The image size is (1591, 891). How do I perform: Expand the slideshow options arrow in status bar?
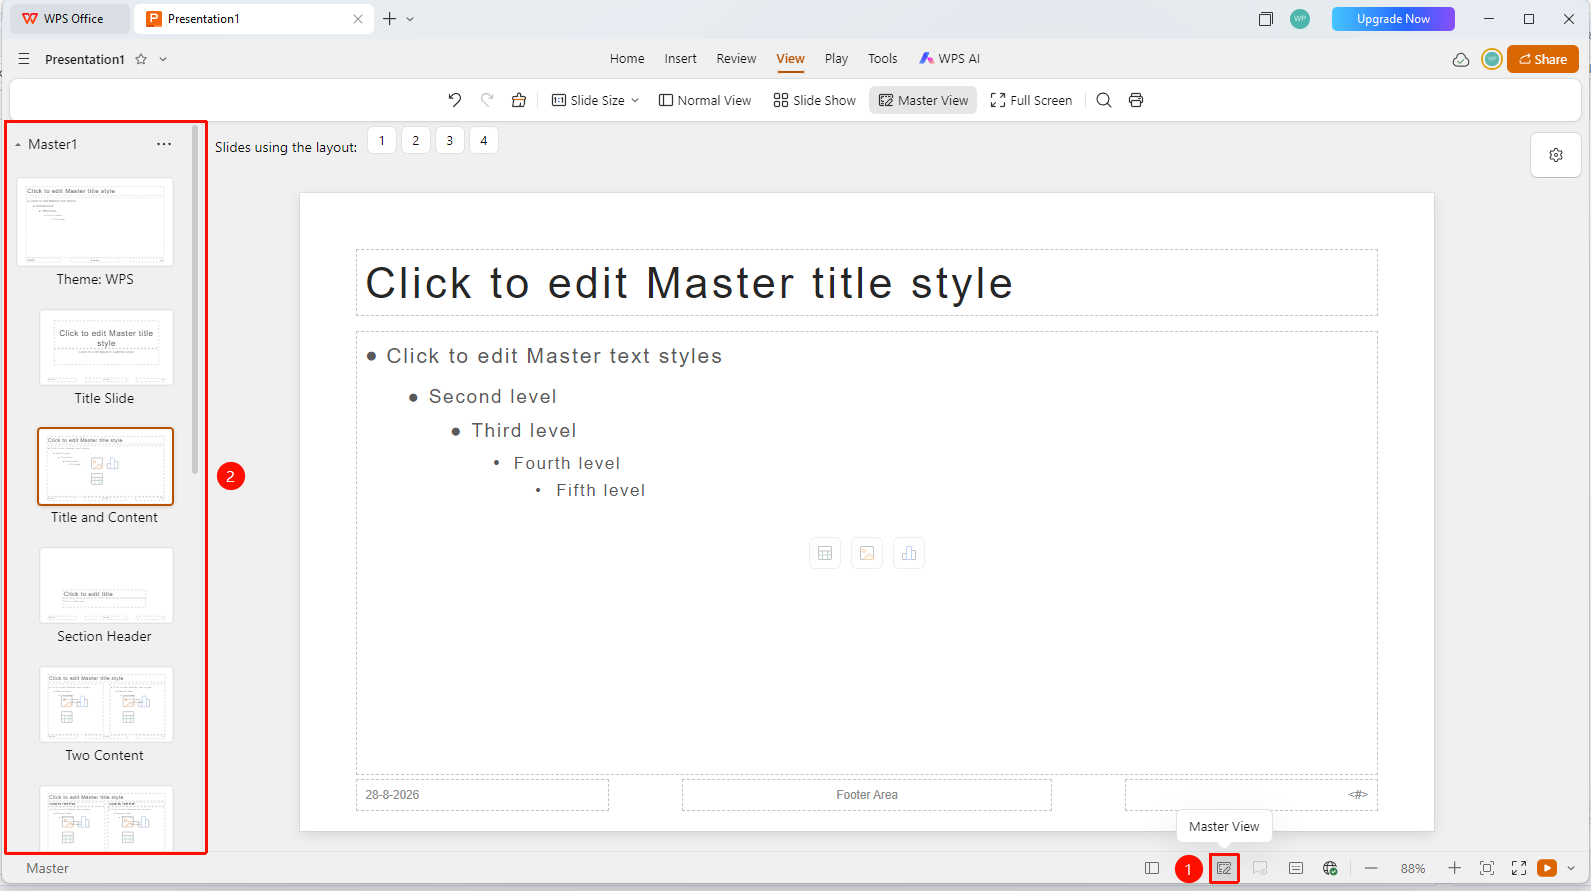[x=1571, y=868]
